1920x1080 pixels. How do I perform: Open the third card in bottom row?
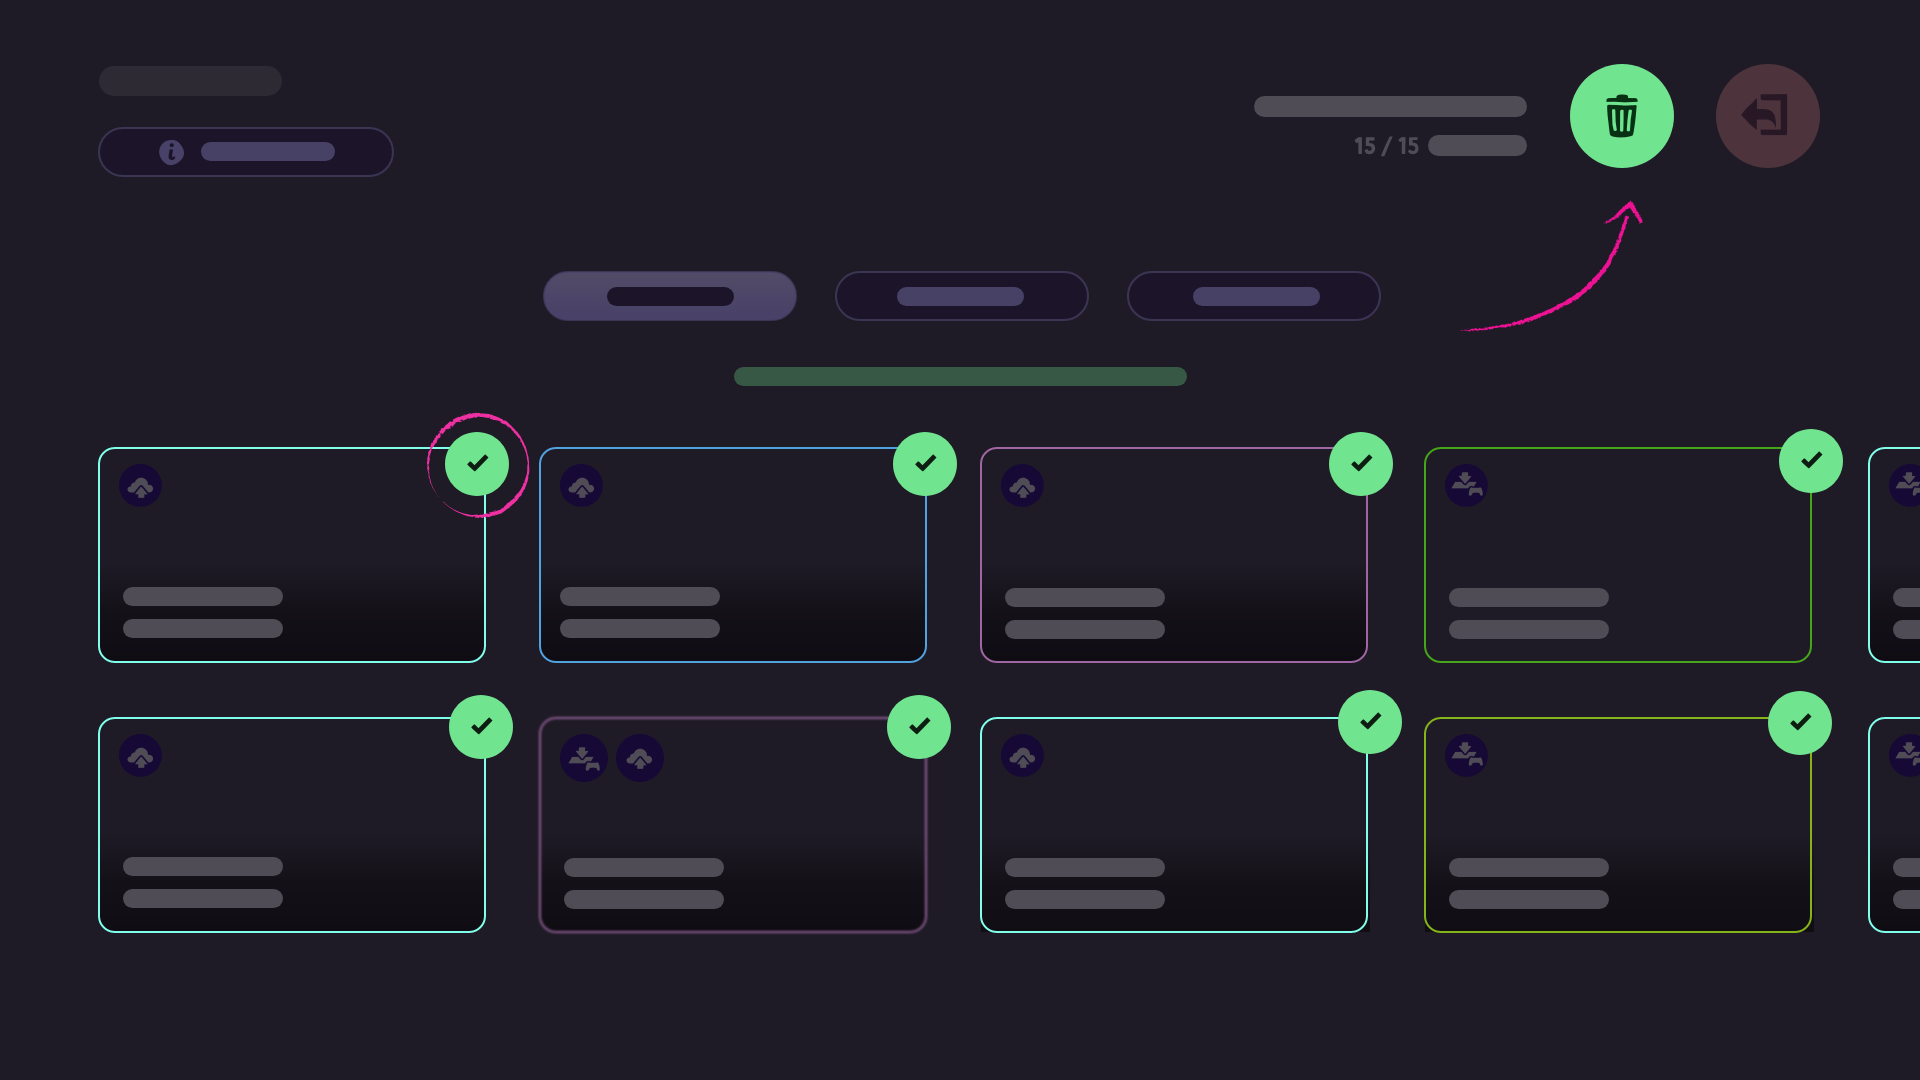pyautogui.click(x=1174, y=825)
